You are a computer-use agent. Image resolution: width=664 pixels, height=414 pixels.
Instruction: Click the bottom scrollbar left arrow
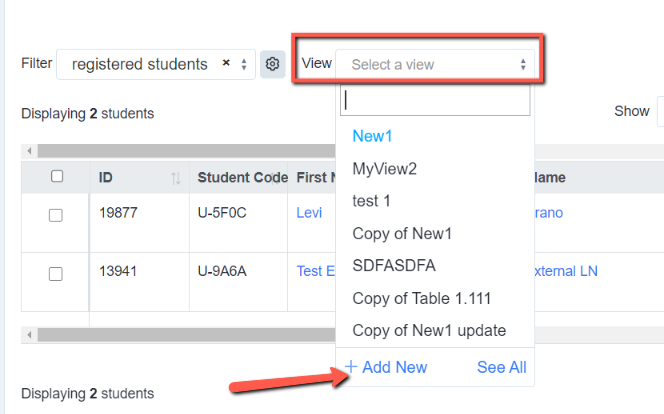[x=29, y=335]
